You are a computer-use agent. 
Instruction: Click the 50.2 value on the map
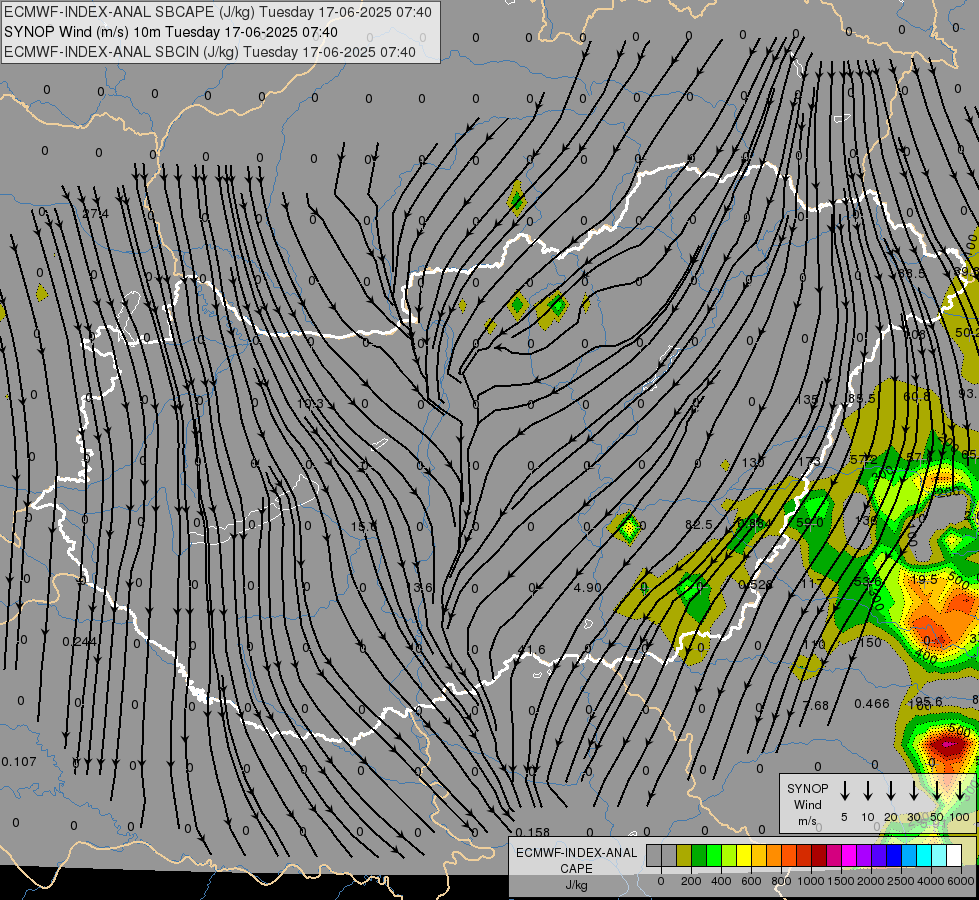point(967,333)
